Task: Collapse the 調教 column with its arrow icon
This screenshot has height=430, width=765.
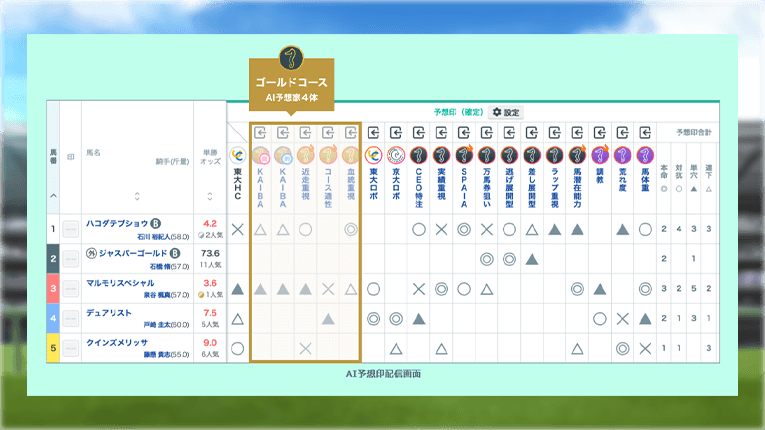Action: pyautogui.click(x=600, y=132)
